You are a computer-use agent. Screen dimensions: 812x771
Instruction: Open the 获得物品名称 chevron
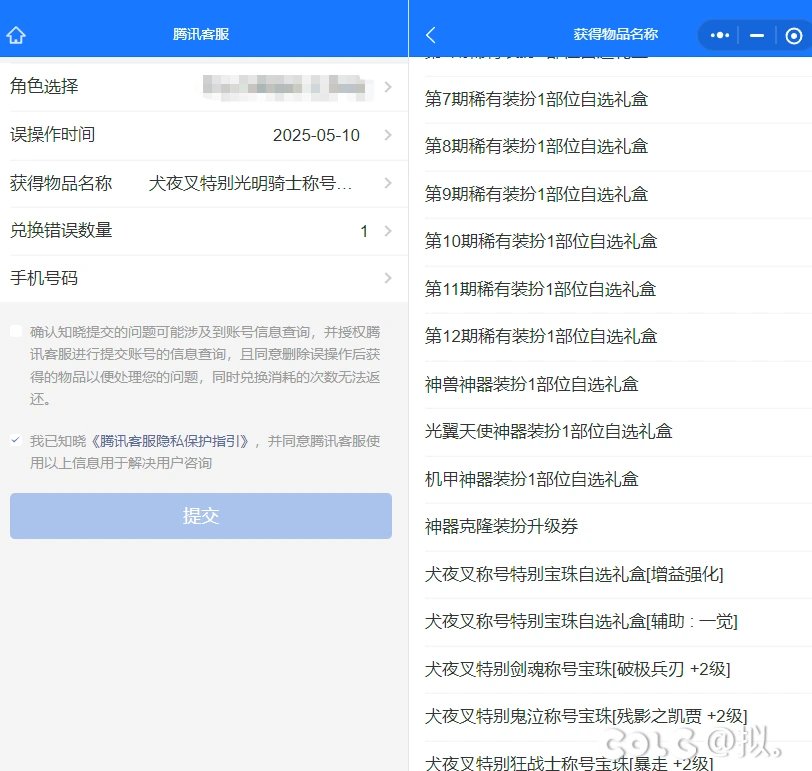(x=388, y=182)
